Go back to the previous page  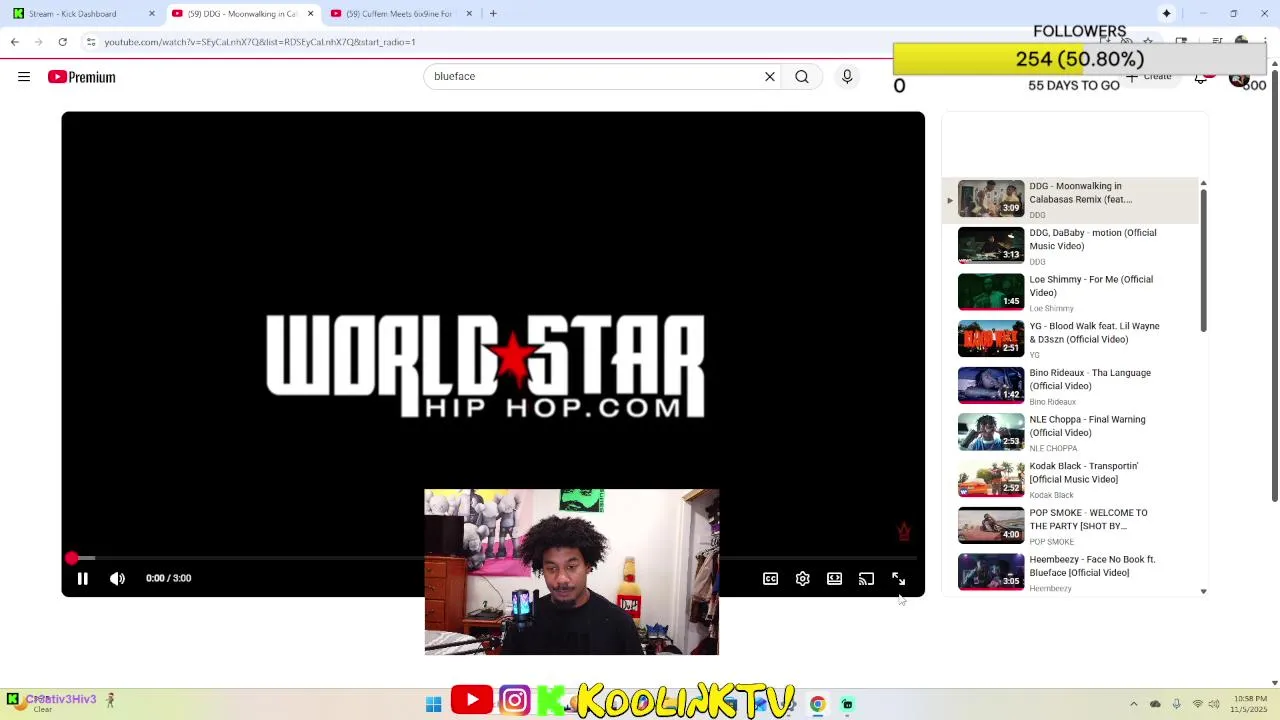[14, 42]
